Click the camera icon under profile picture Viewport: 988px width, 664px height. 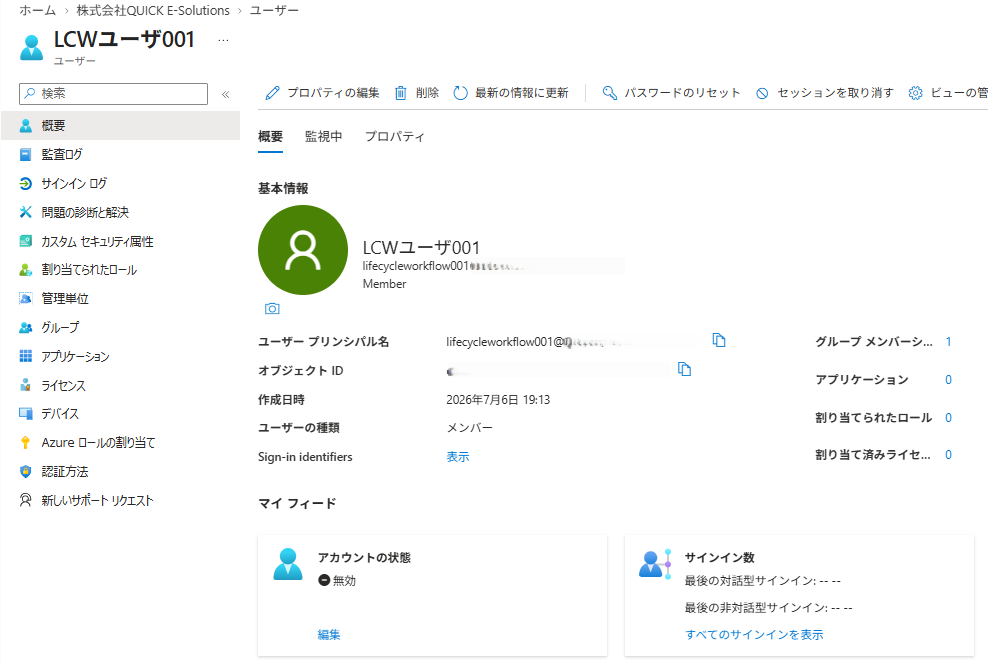pos(272,309)
